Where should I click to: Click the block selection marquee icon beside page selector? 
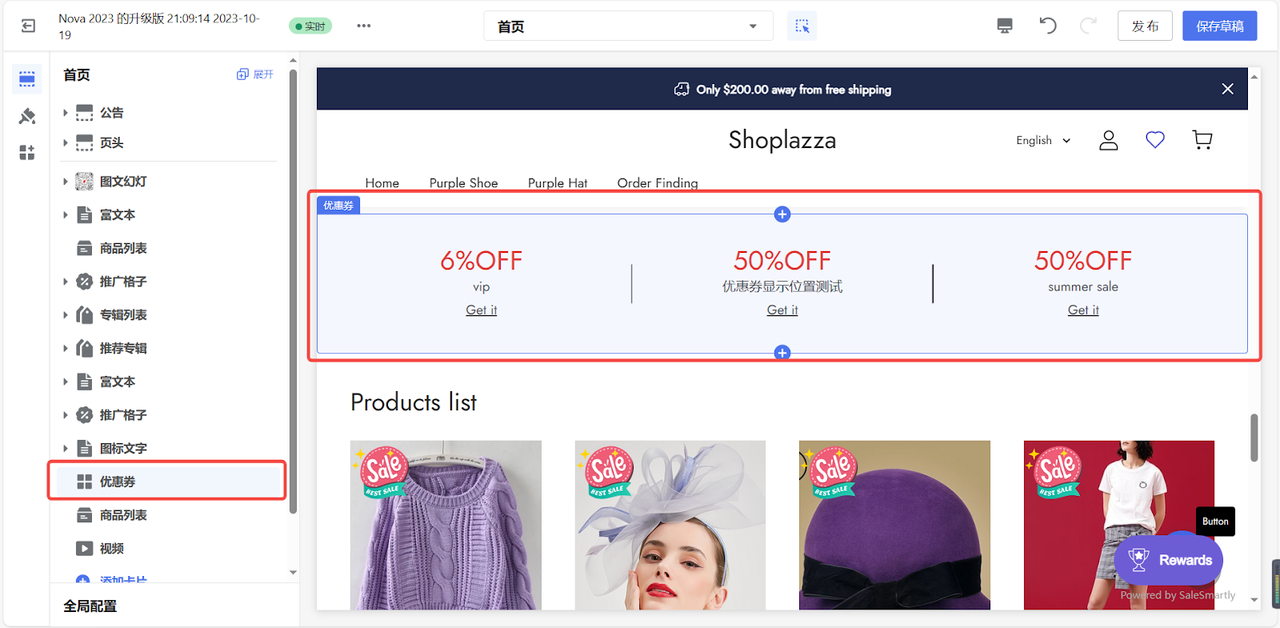coord(802,25)
